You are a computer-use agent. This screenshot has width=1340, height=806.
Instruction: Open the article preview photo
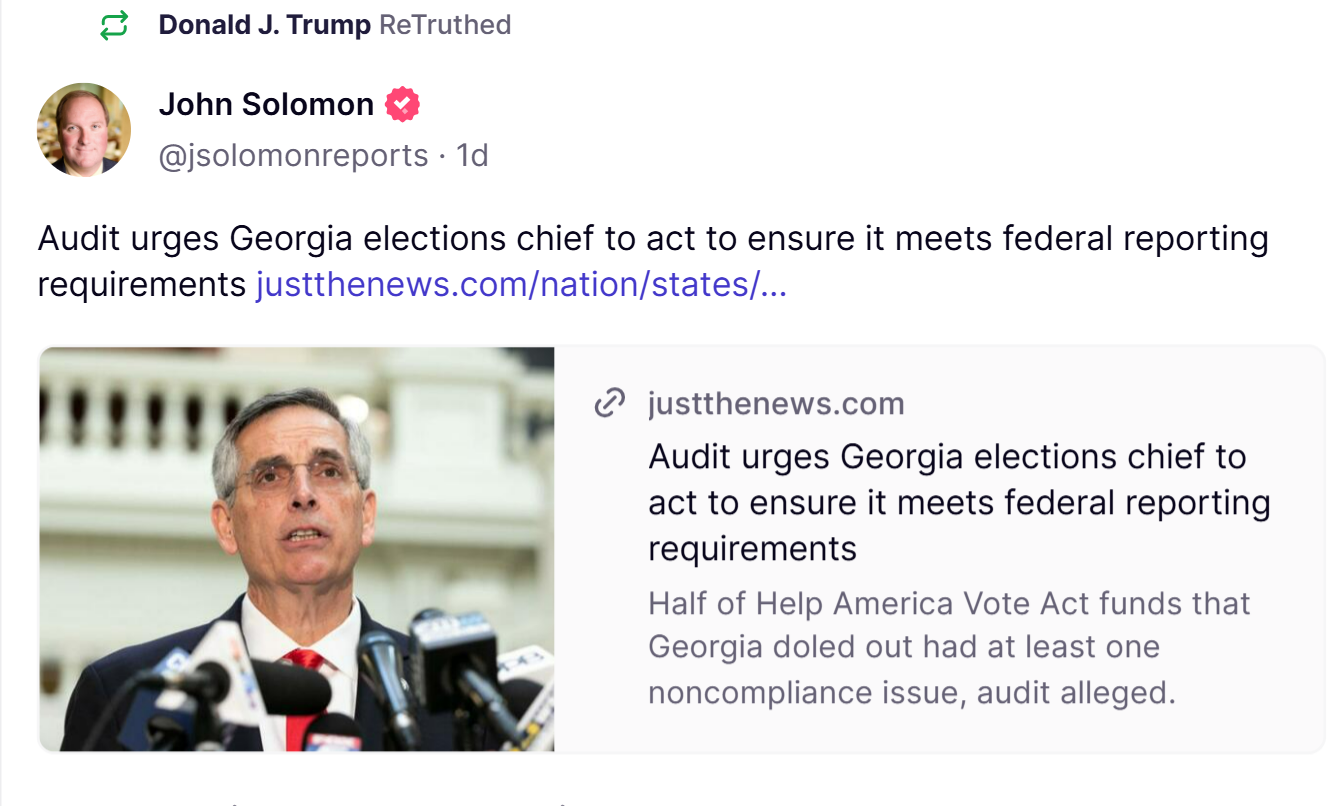pyautogui.click(x=297, y=548)
